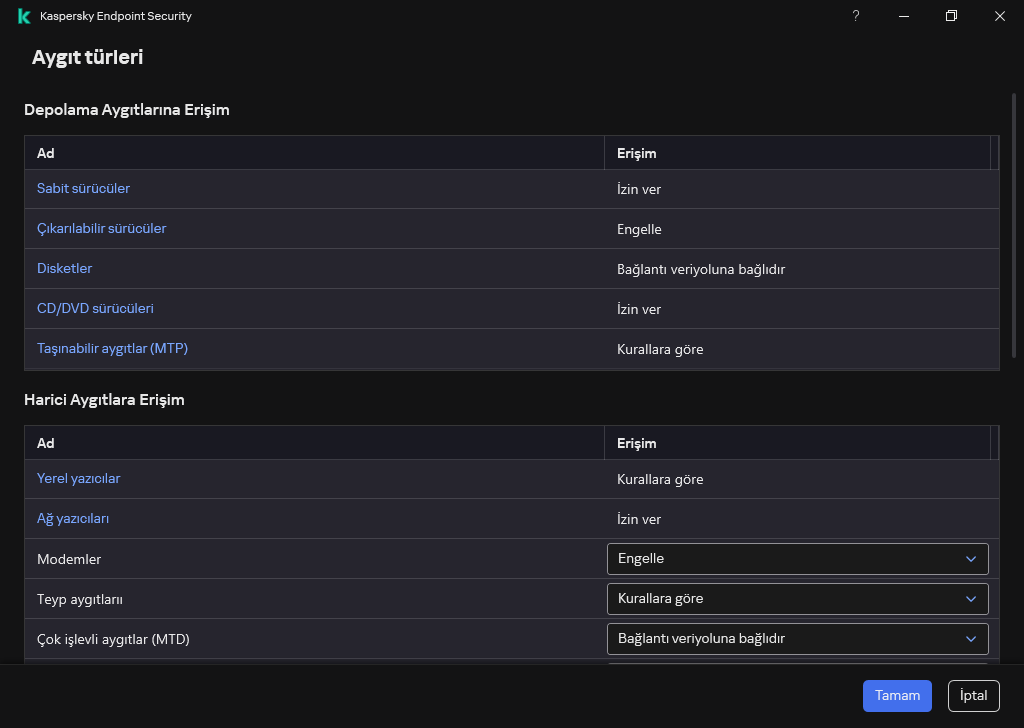Image resolution: width=1024 pixels, height=728 pixels.
Task: Open the Ağ yazıcıları link
Action: [x=73, y=519]
